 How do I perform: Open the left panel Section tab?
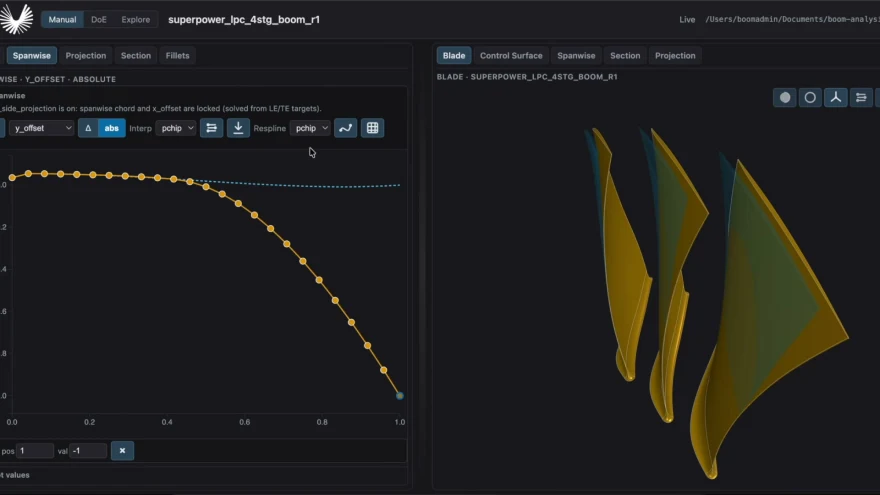coord(136,56)
